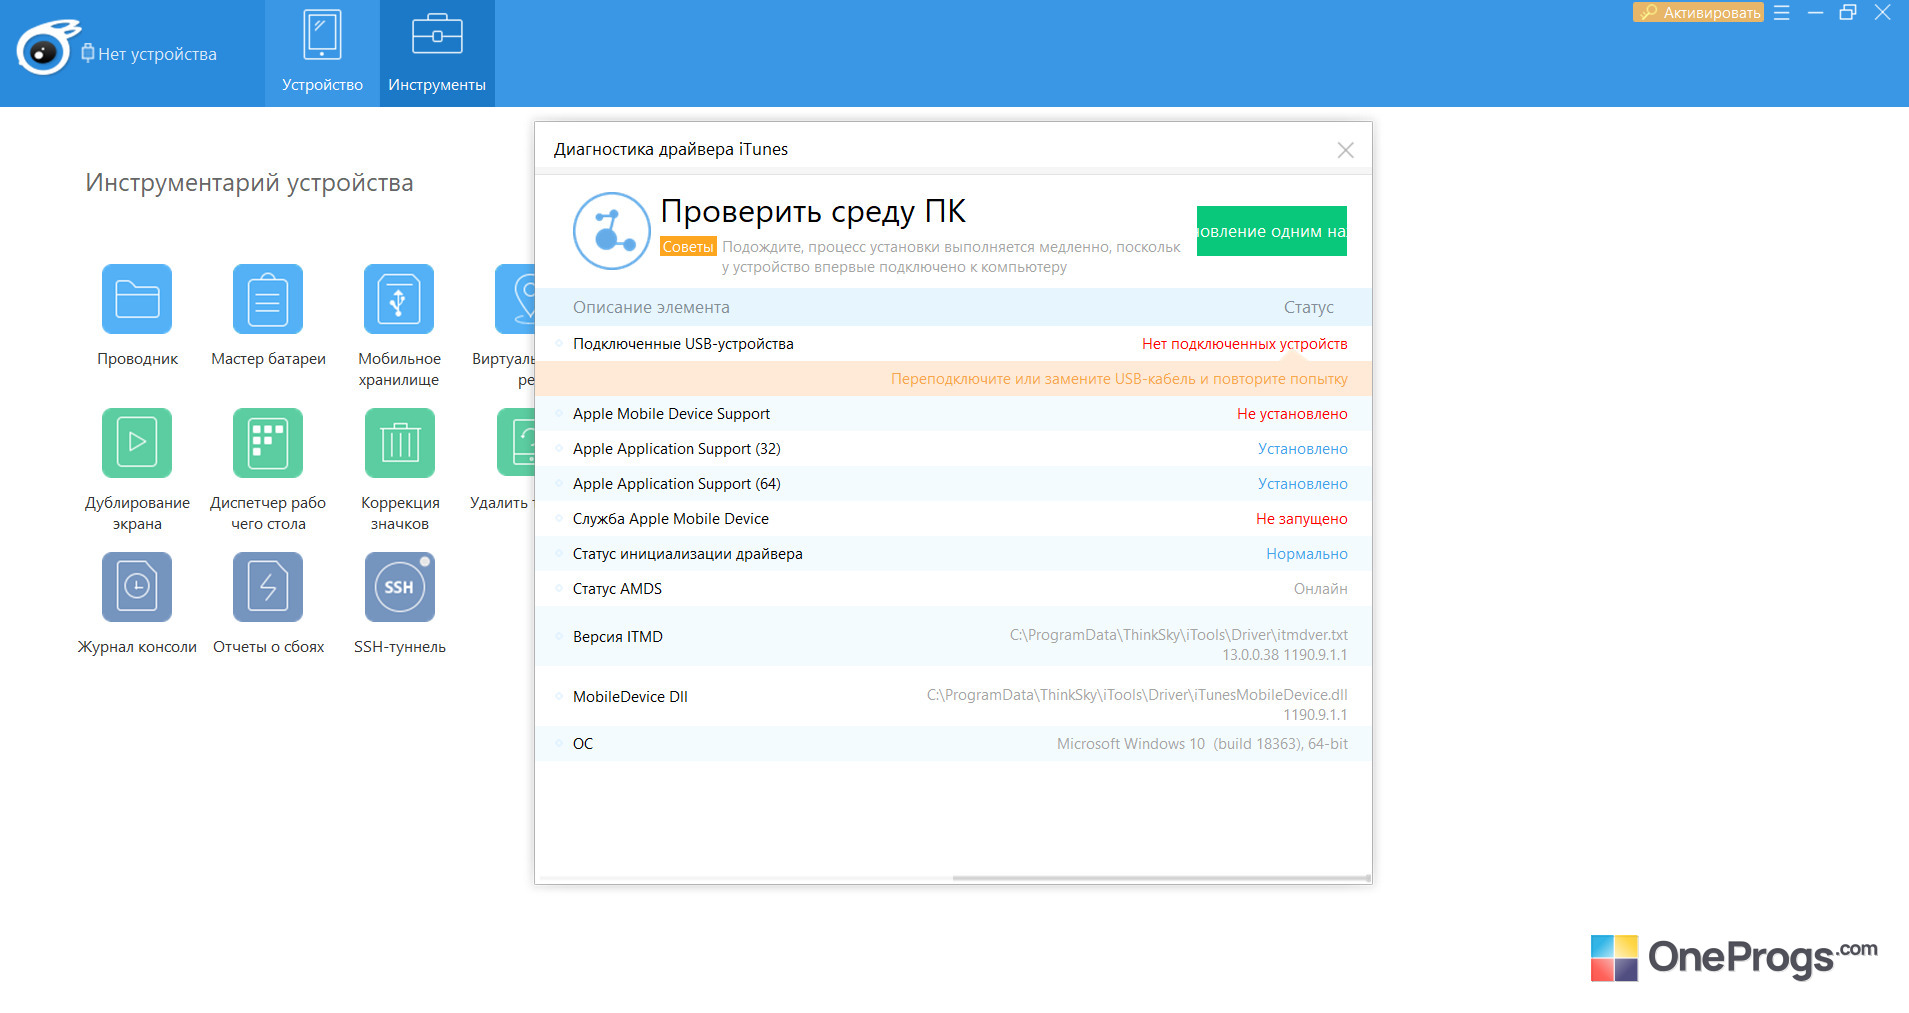Launch the Мастер батареи battery tool

click(268, 299)
